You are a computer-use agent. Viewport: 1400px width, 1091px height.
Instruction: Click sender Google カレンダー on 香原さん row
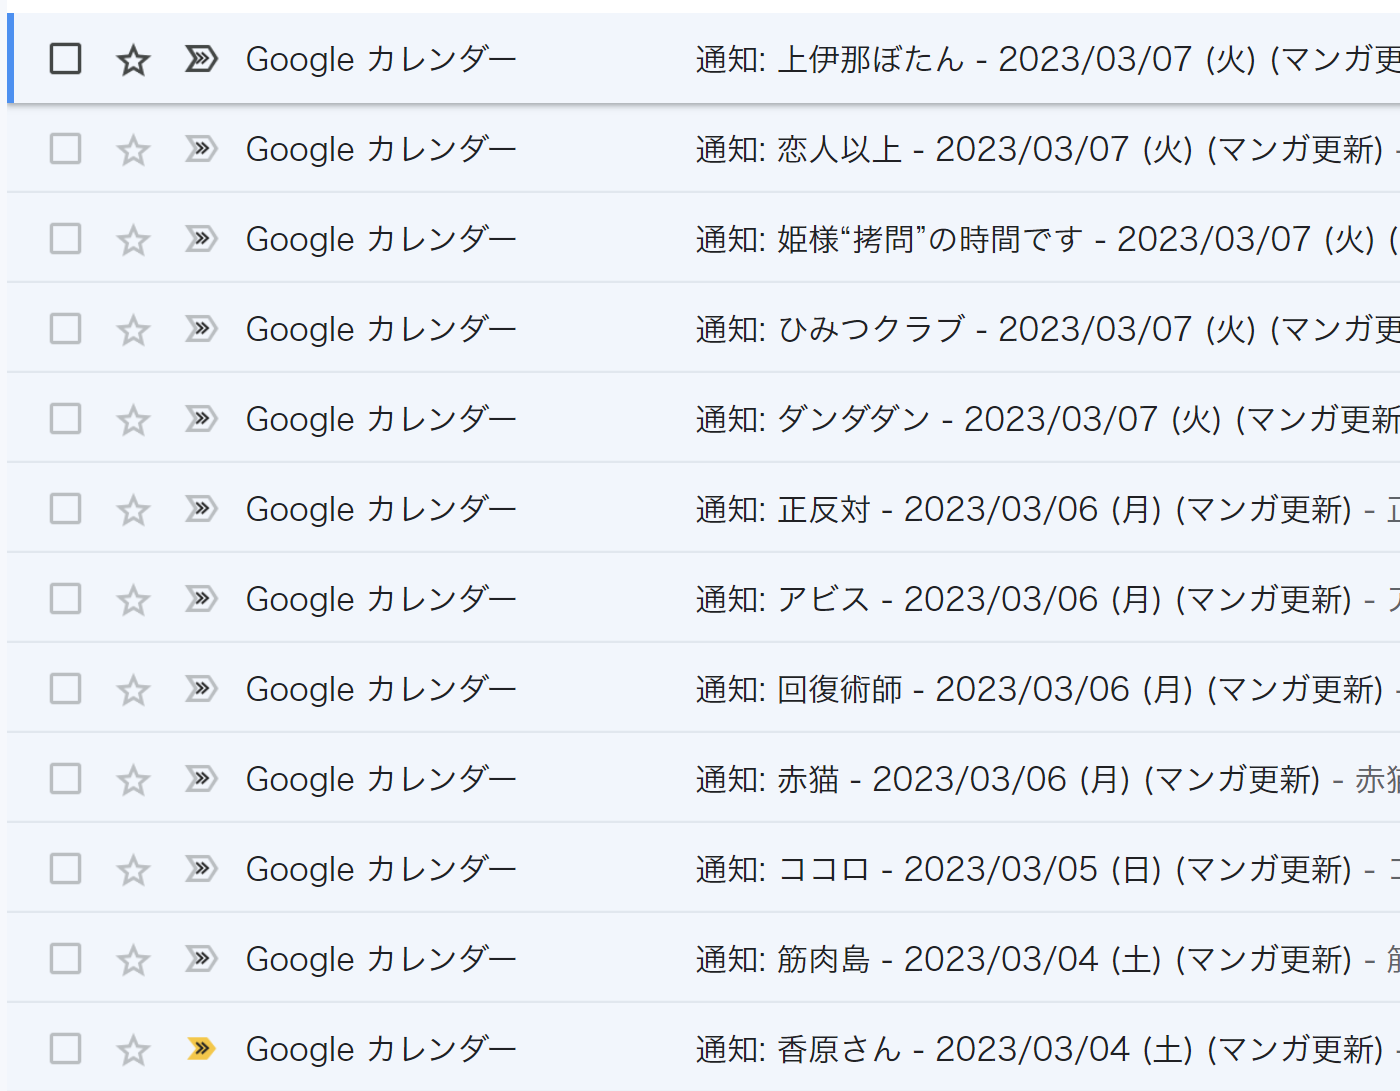(381, 1050)
